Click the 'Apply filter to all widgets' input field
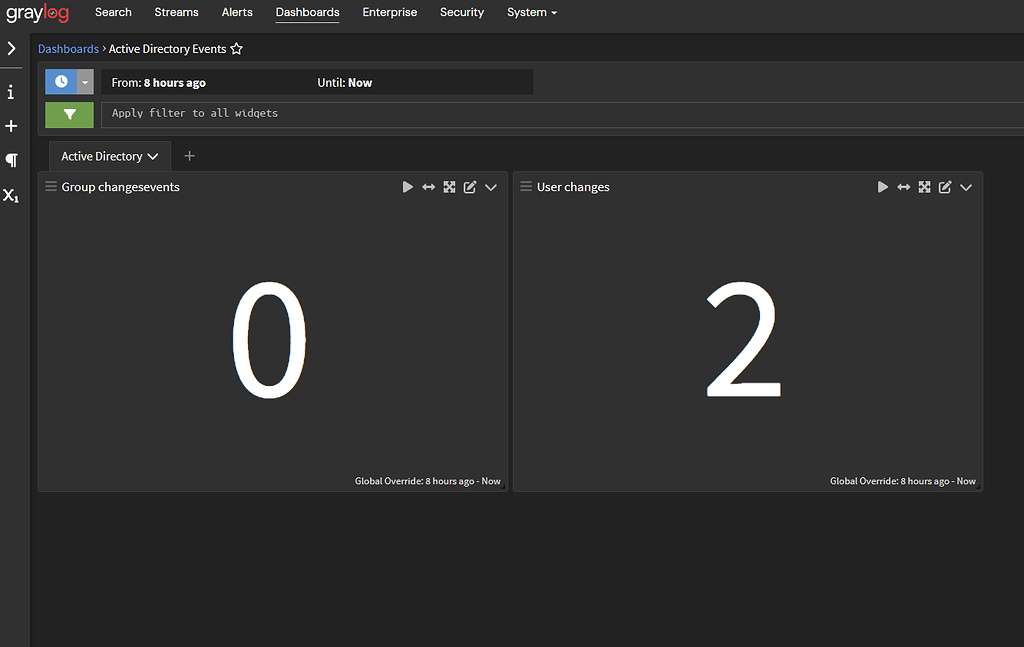The width and height of the screenshot is (1024, 647). pyautogui.click(x=300, y=113)
